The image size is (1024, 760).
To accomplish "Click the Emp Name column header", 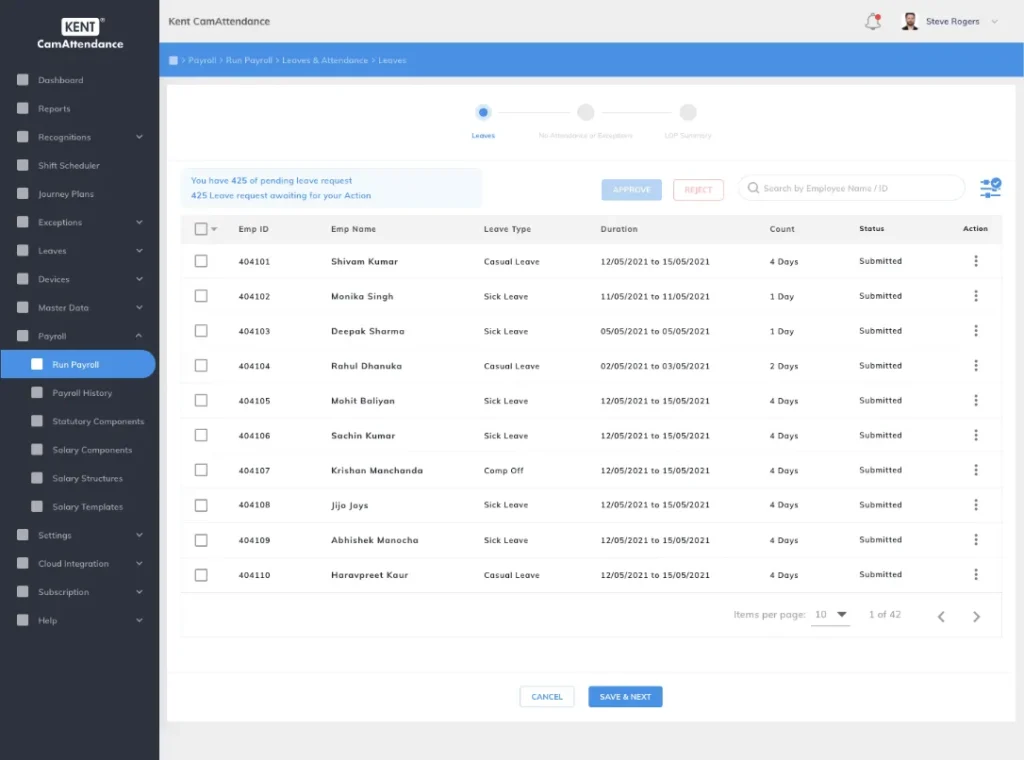I will coord(353,229).
